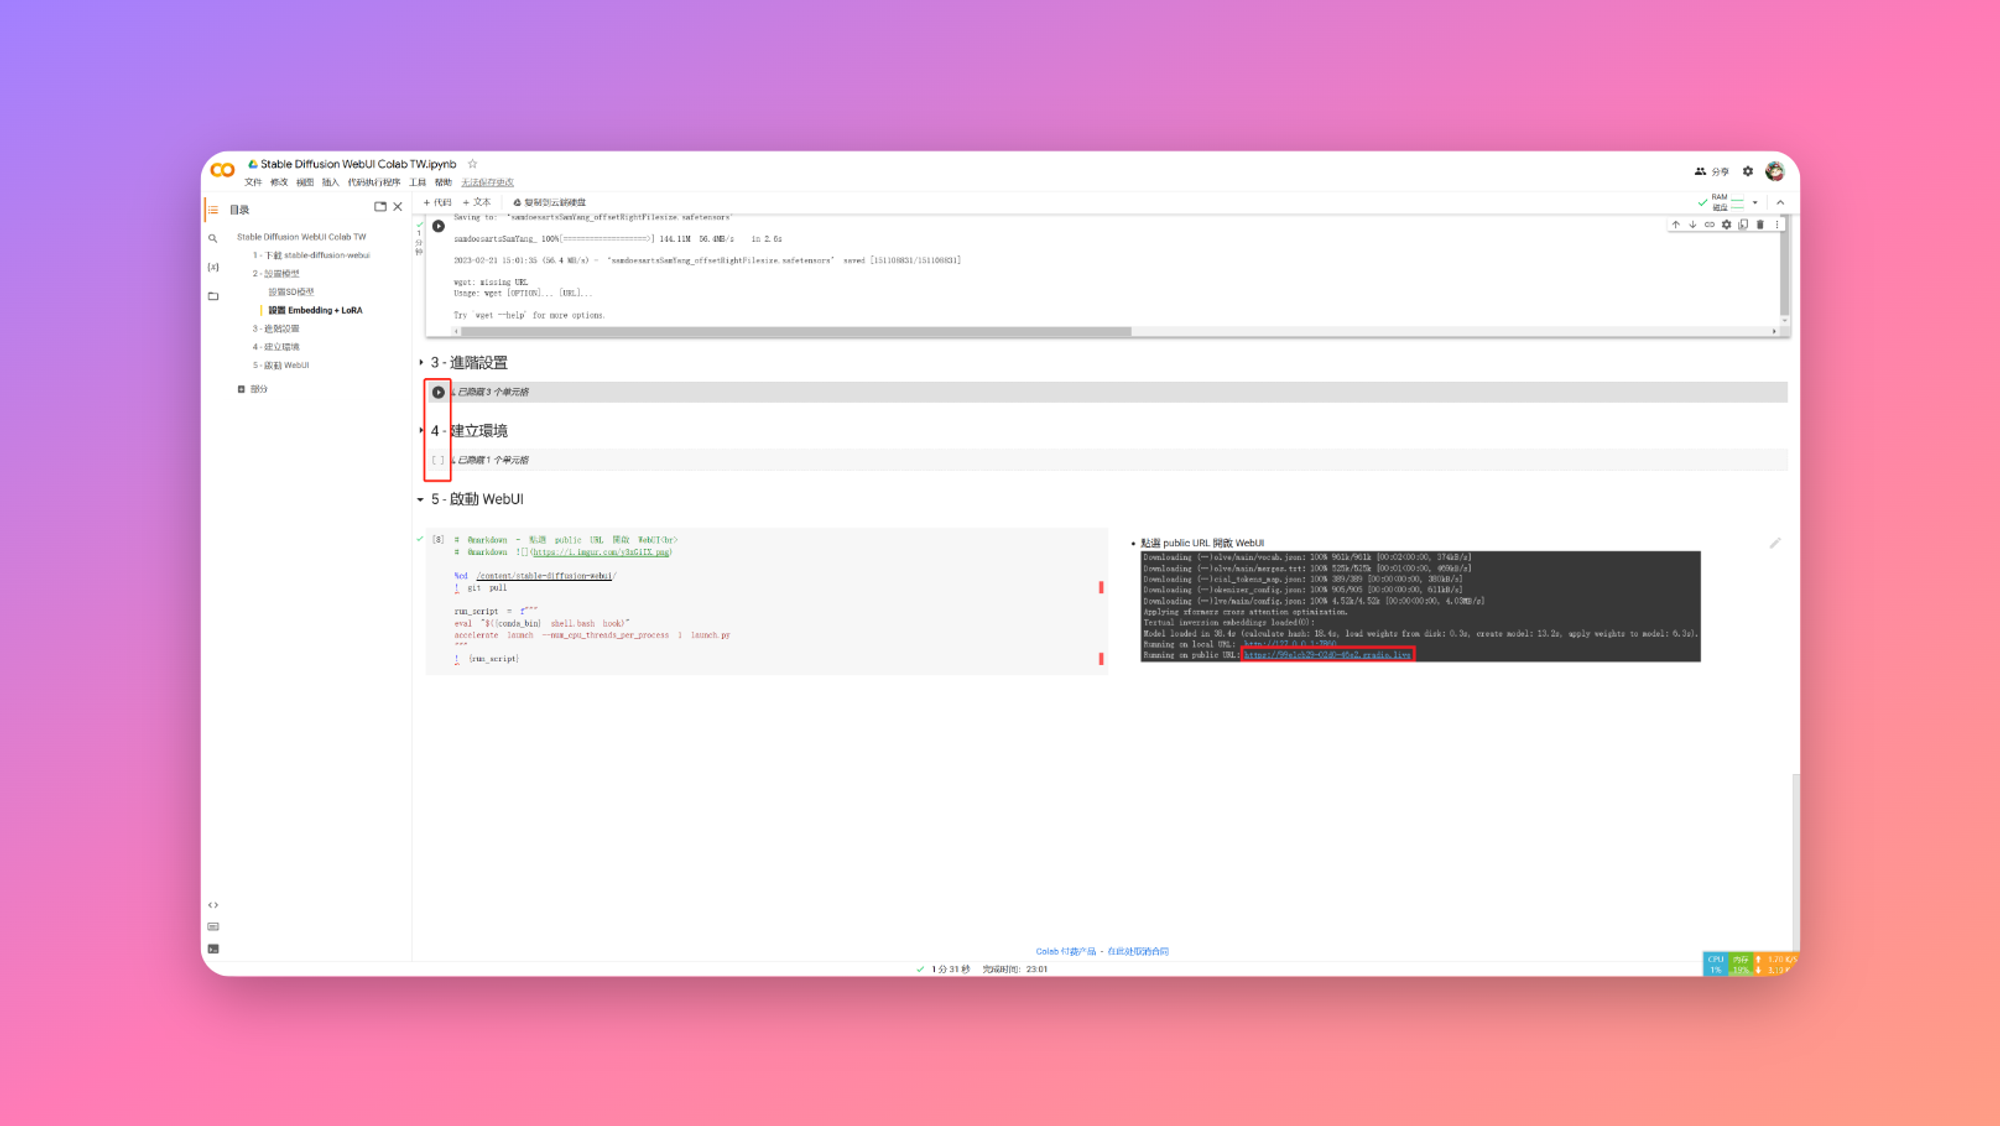The width and height of the screenshot is (2000, 1126).
Task: Open the imgur link in the code cell
Action: 601,552
